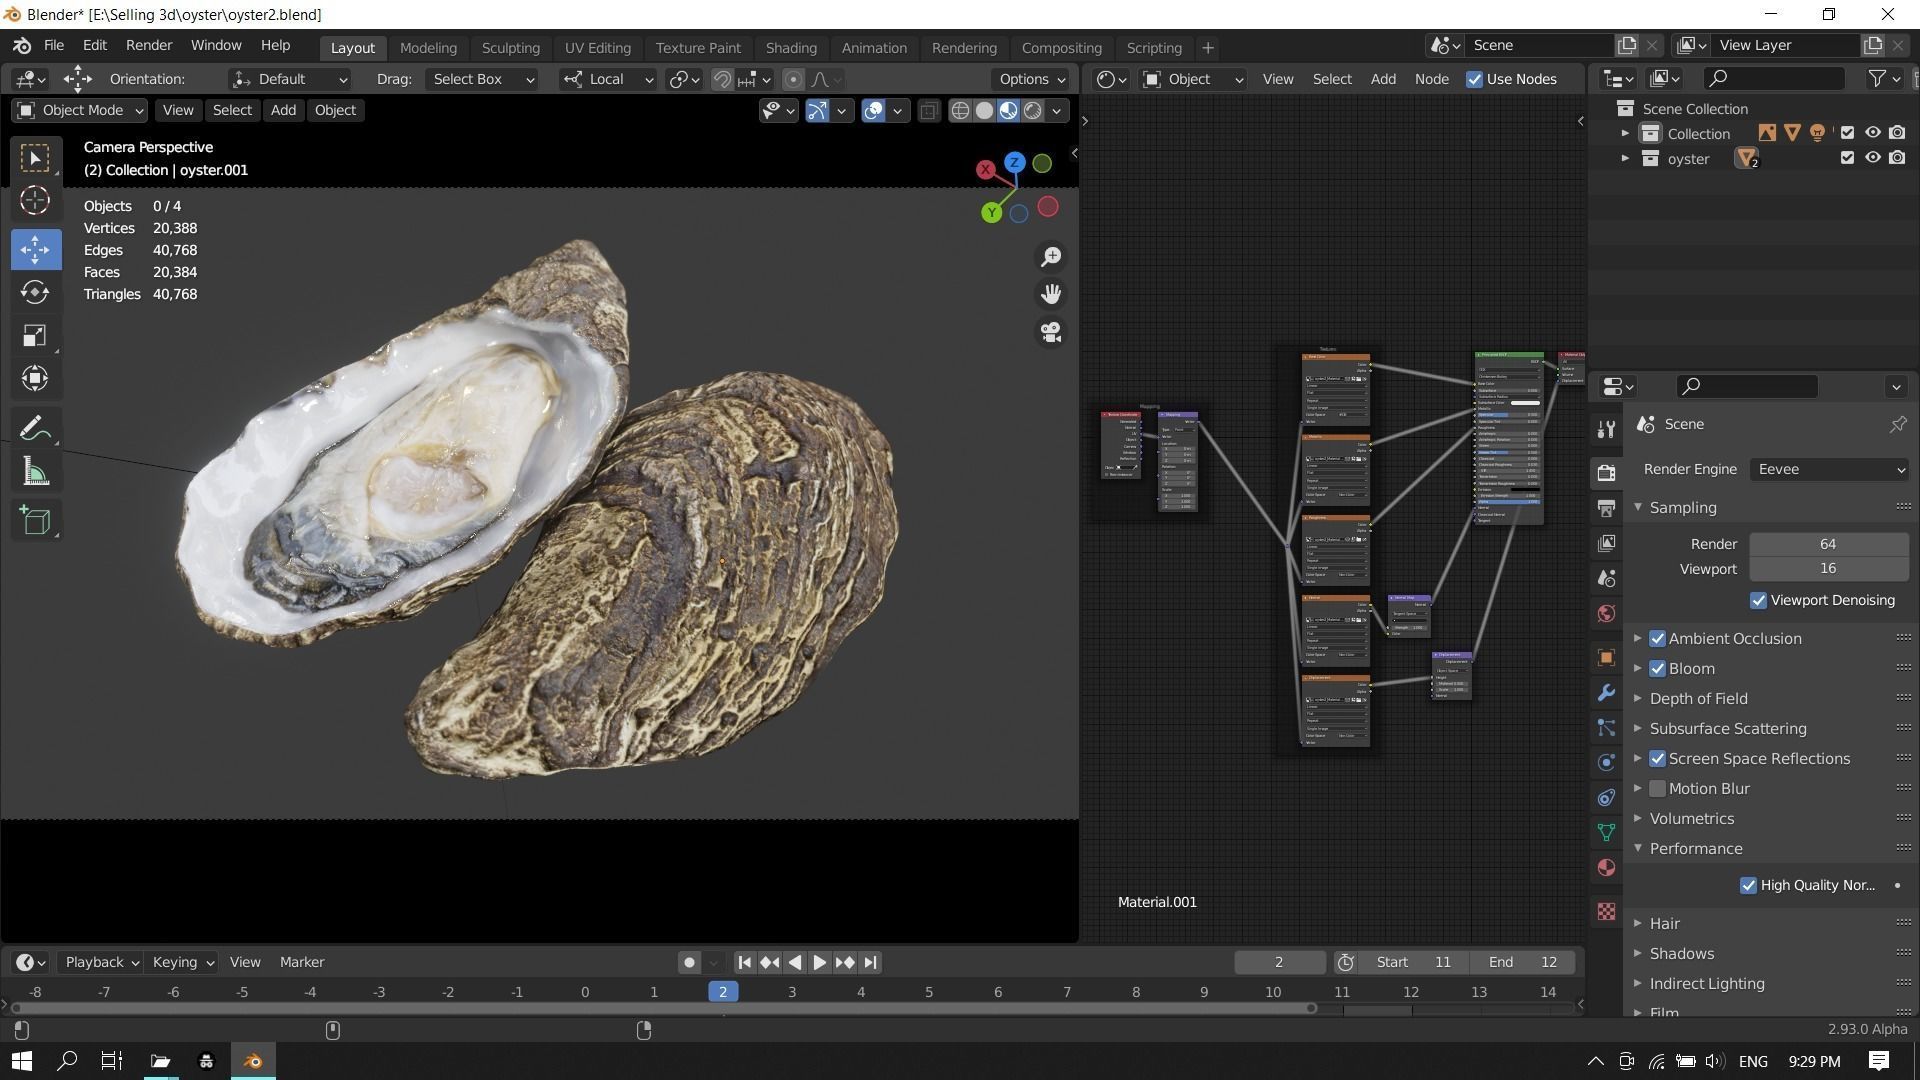Open the Material properties tab

pyautogui.click(x=1606, y=867)
